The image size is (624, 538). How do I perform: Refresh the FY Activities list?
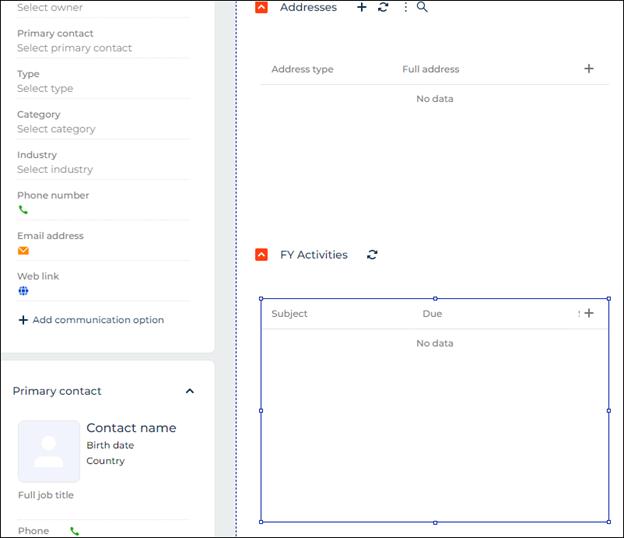tap(372, 255)
